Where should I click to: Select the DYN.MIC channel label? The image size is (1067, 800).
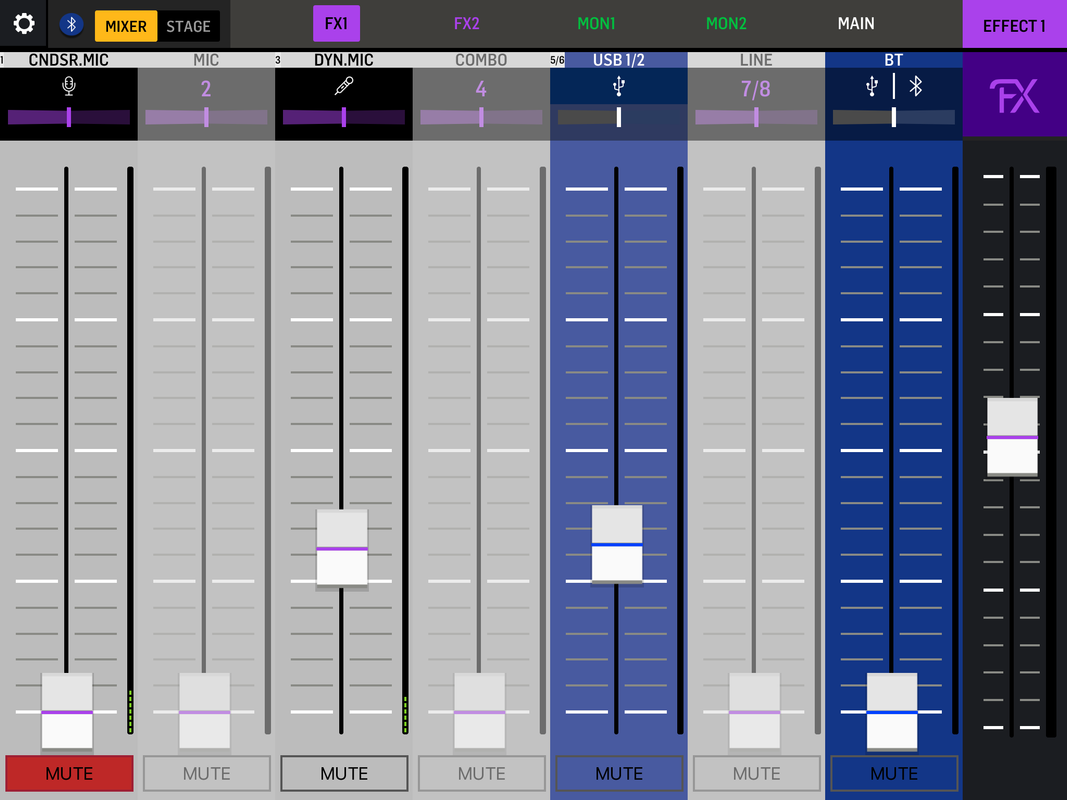[344, 60]
